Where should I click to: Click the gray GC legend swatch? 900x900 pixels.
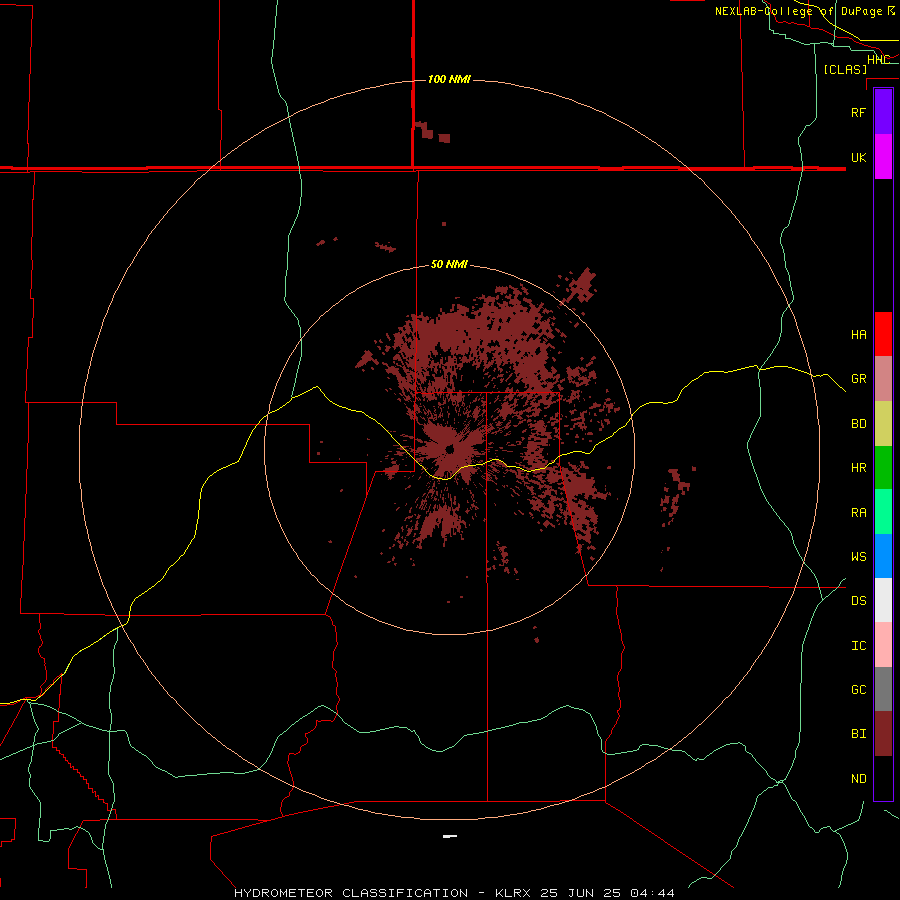pyautogui.click(x=883, y=689)
